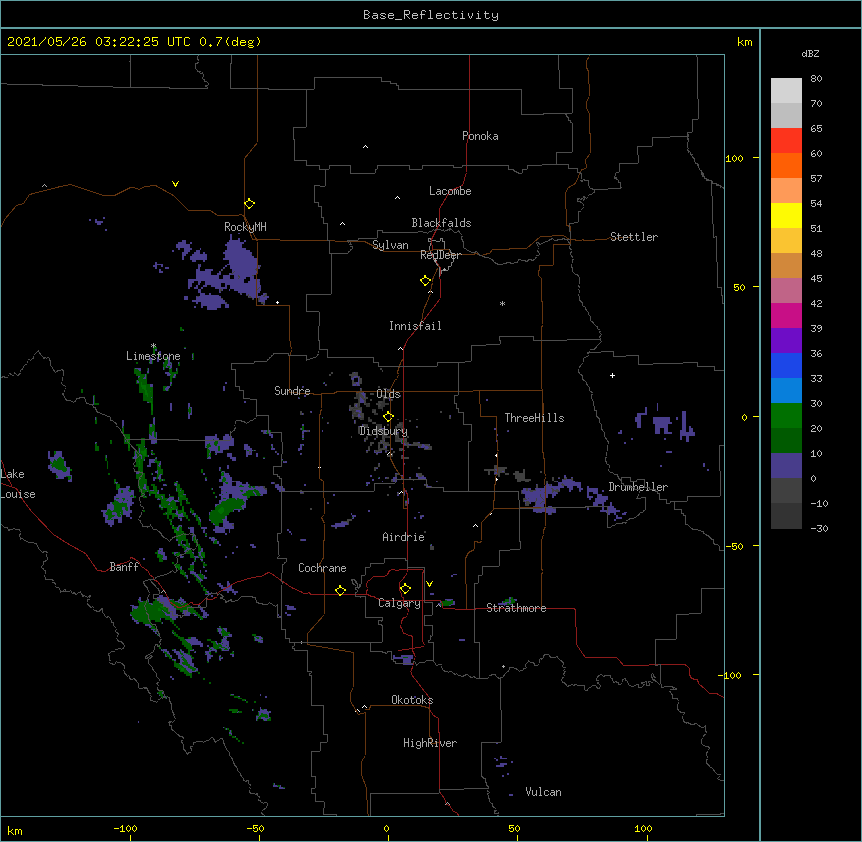Click the yellow V marker northwest of RockyMH
The height and width of the screenshot is (842, 862).
tap(175, 184)
